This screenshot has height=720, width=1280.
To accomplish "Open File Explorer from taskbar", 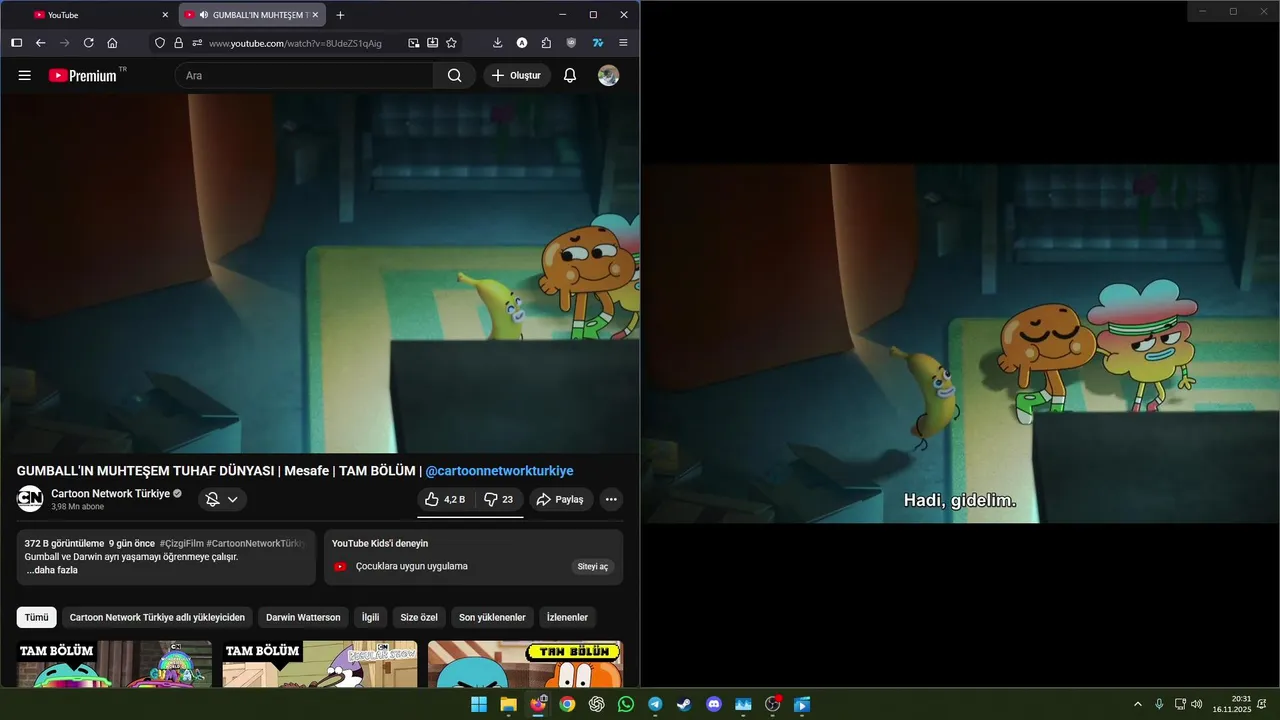I will (508, 704).
